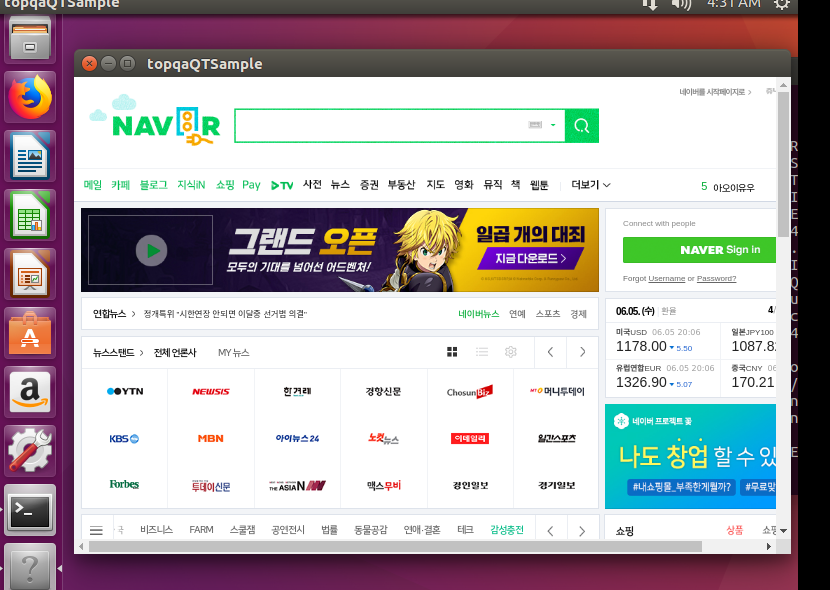830x590 pixels.
Task: Open the 지식iN service link
Action: 191,185
